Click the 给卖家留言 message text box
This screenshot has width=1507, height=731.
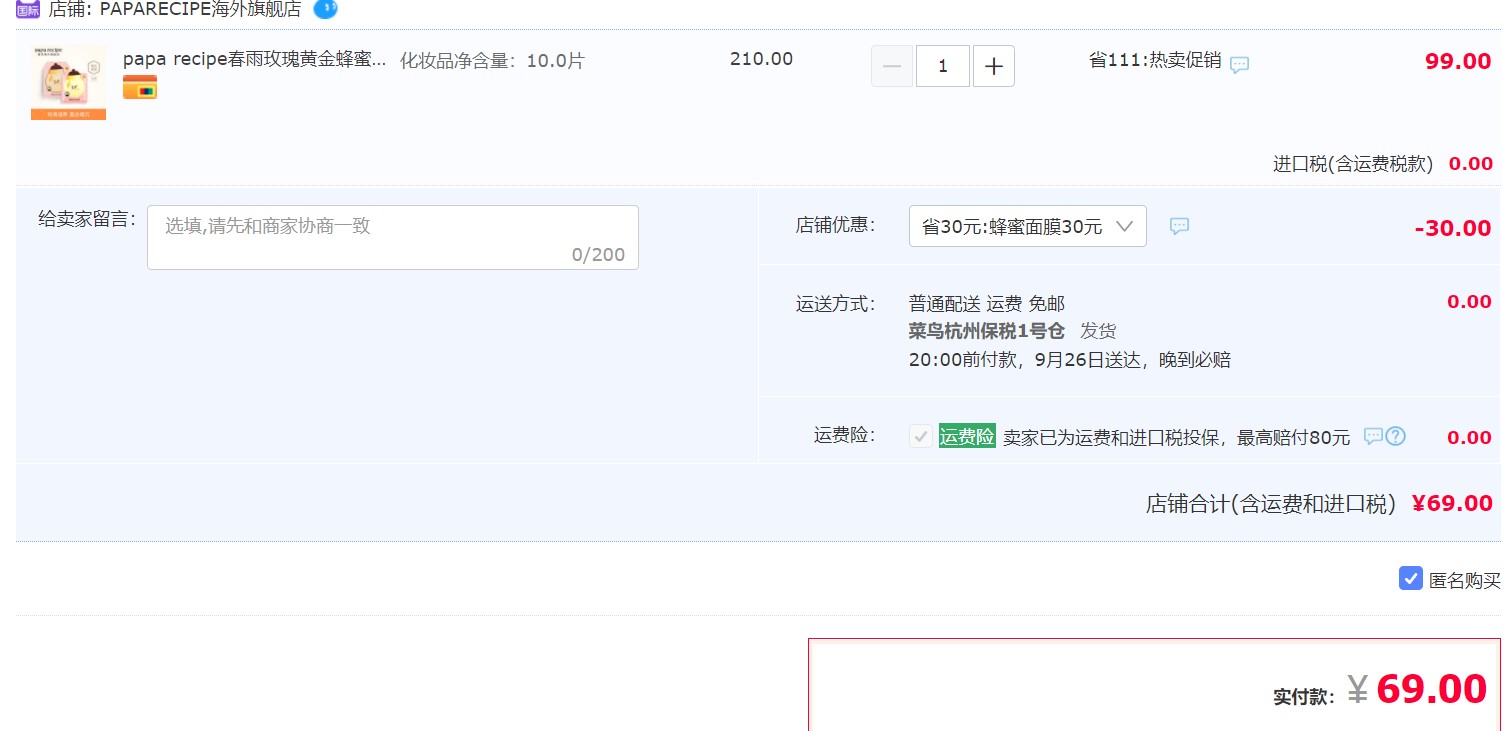tap(393, 238)
